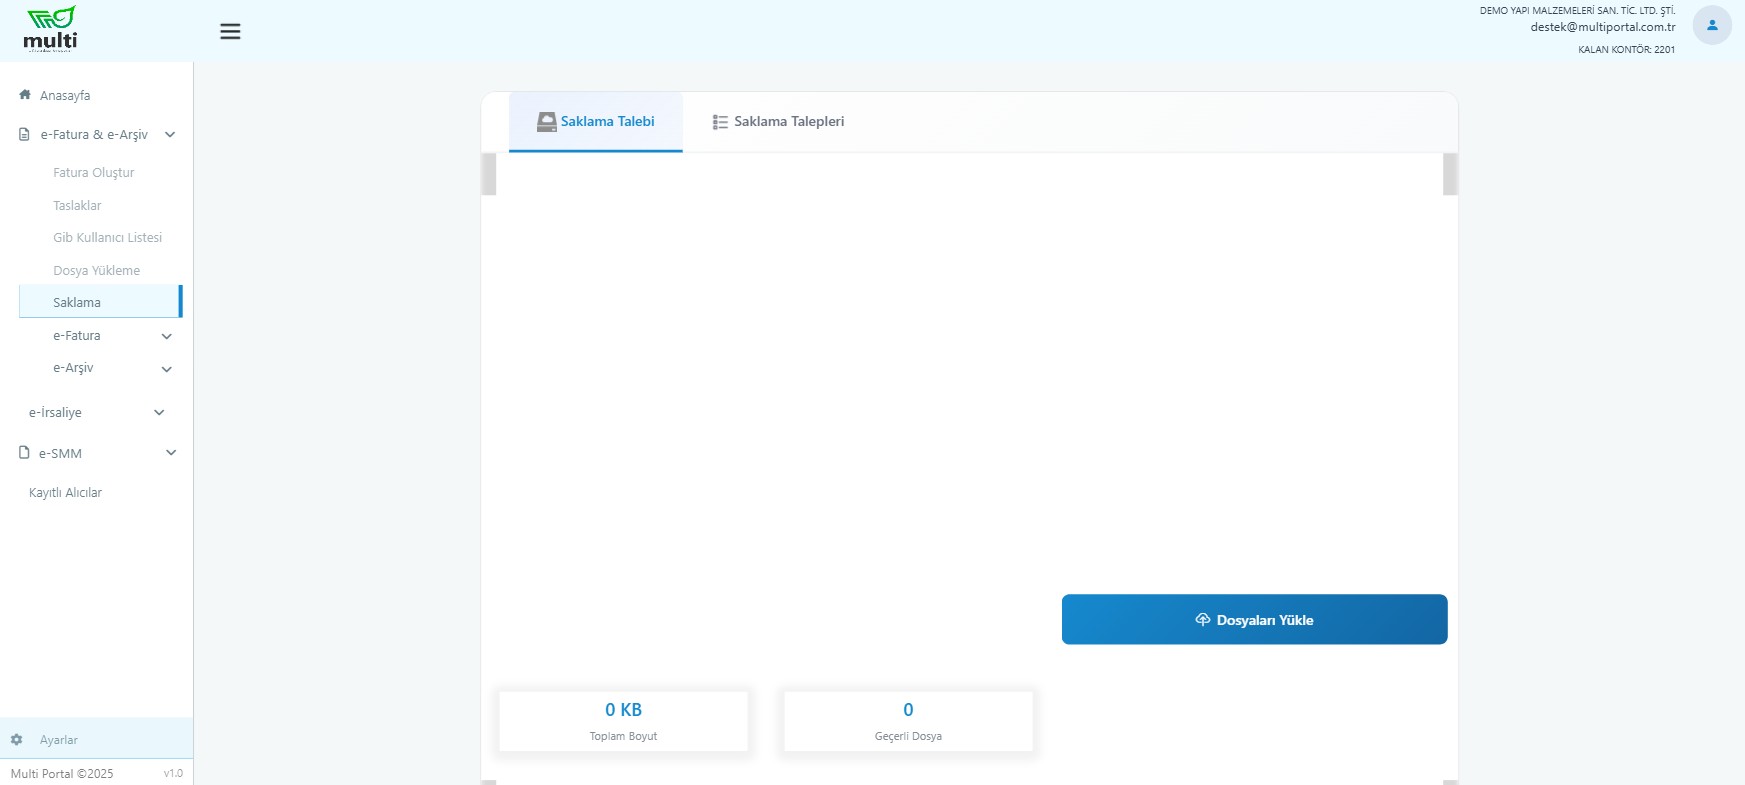Image resolution: width=1745 pixels, height=785 pixels.
Task: Click the cloud upload icon
Action: tap(1203, 620)
